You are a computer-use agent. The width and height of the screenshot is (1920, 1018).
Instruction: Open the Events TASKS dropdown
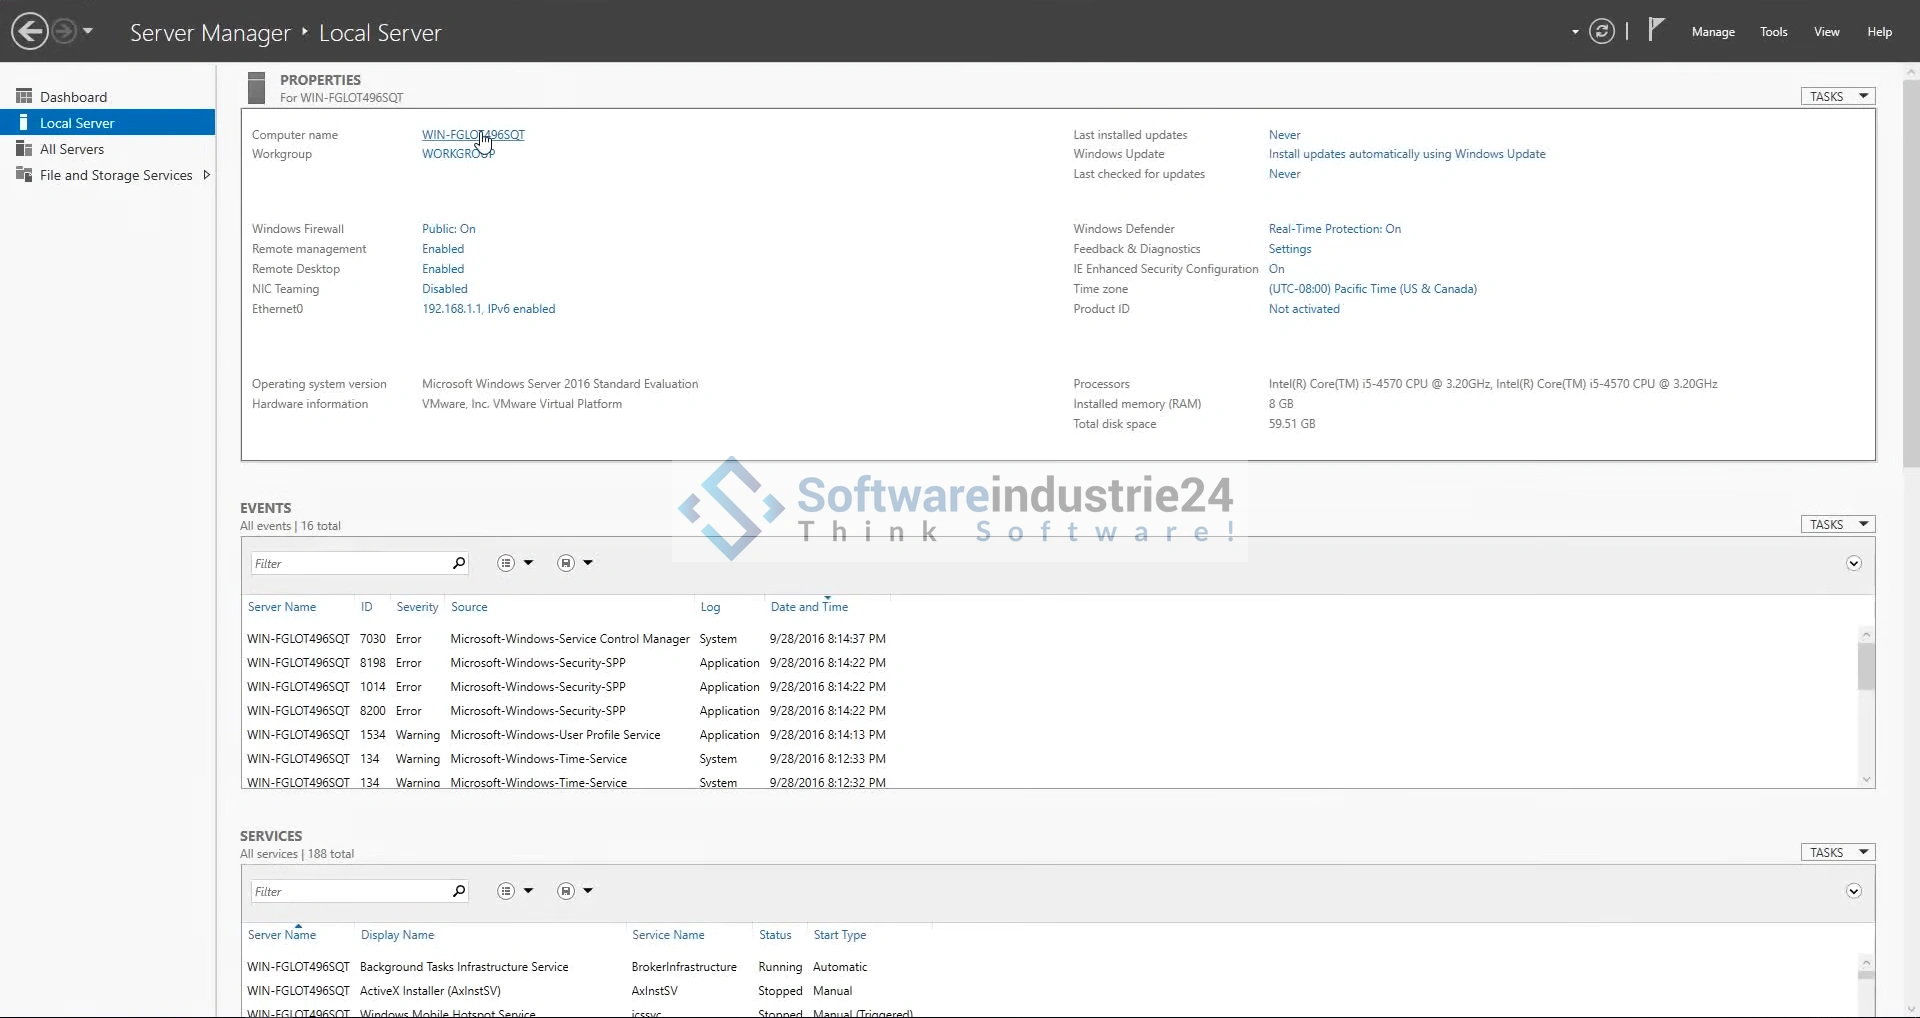pos(1838,525)
